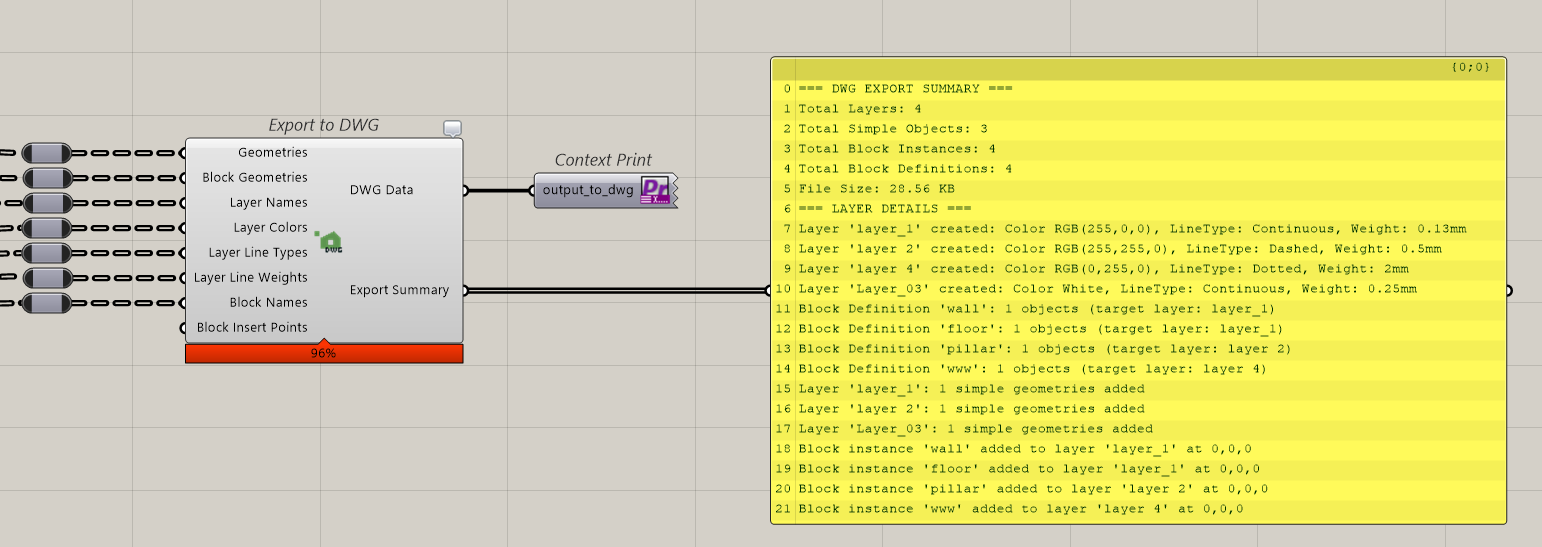Click the 'Total Simple Objects: 3' row

tap(1139, 129)
